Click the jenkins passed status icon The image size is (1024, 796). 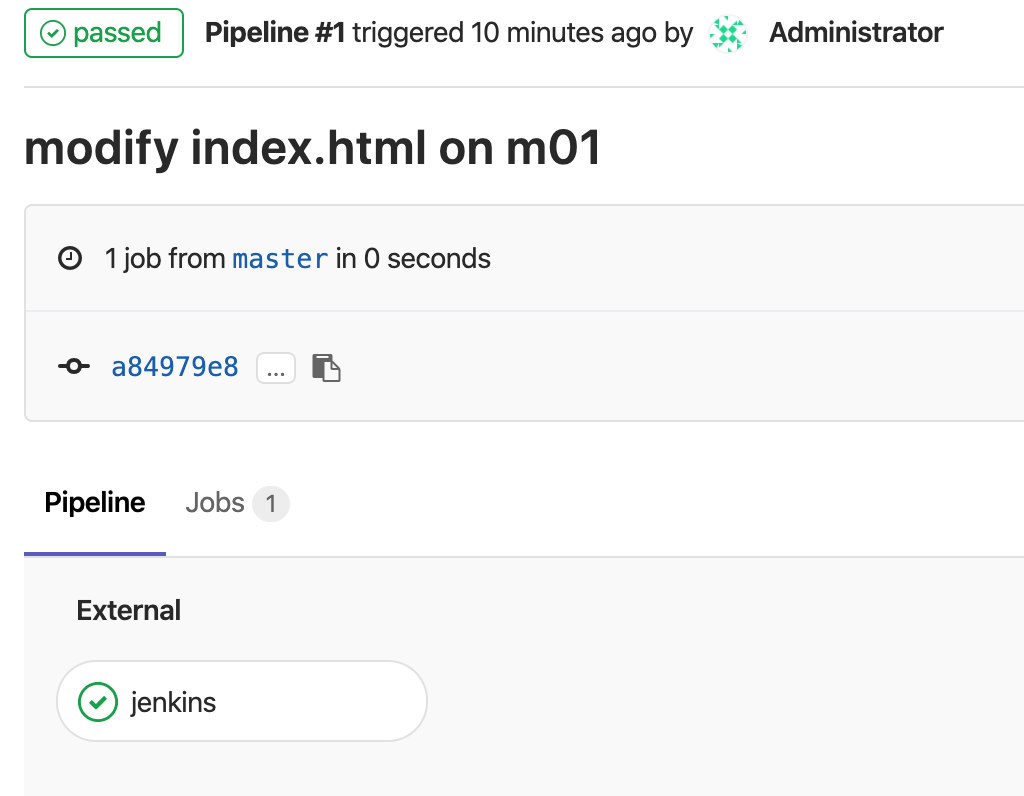point(98,702)
